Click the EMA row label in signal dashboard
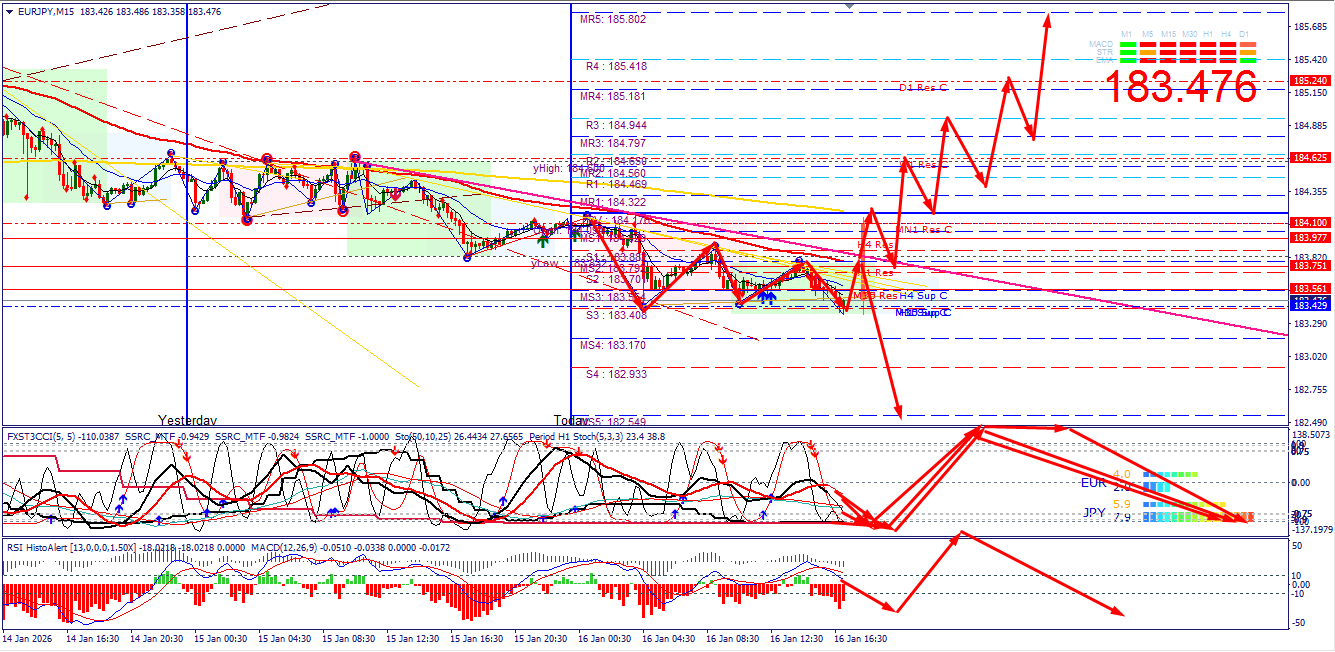The image size is (1335, 652). click(x=1105, y=60)
